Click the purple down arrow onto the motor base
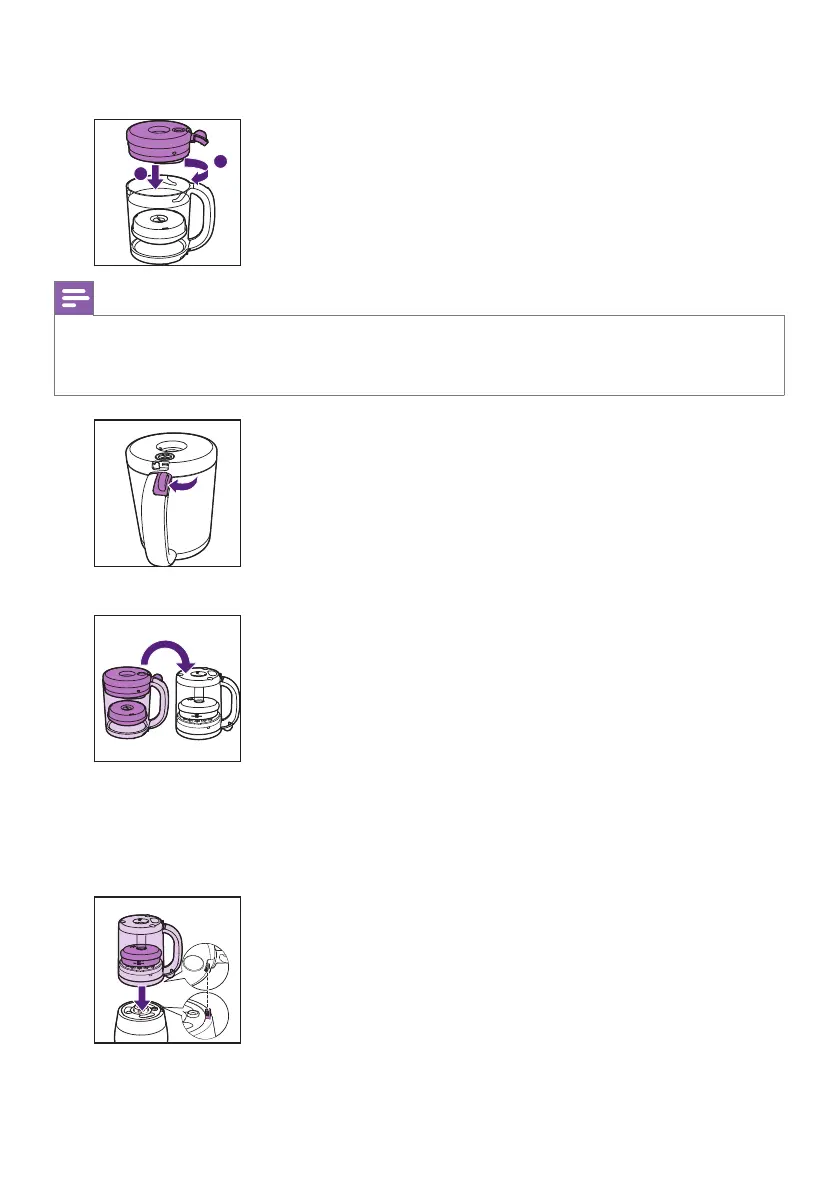This screenshot has height=1191, width=839. (x=142, y=1000)
